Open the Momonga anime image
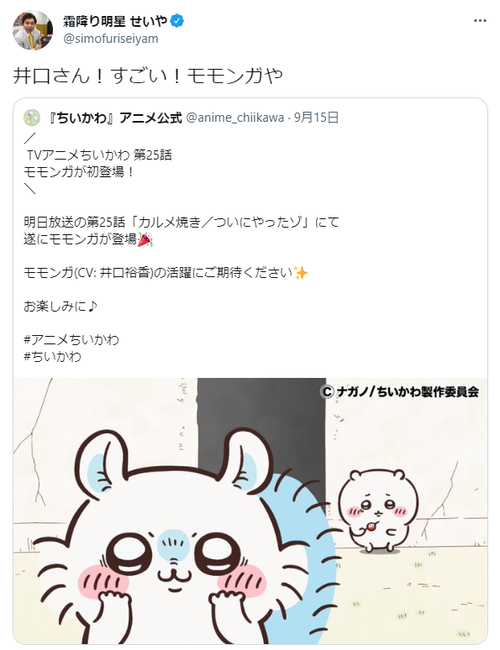 point(250,511)
